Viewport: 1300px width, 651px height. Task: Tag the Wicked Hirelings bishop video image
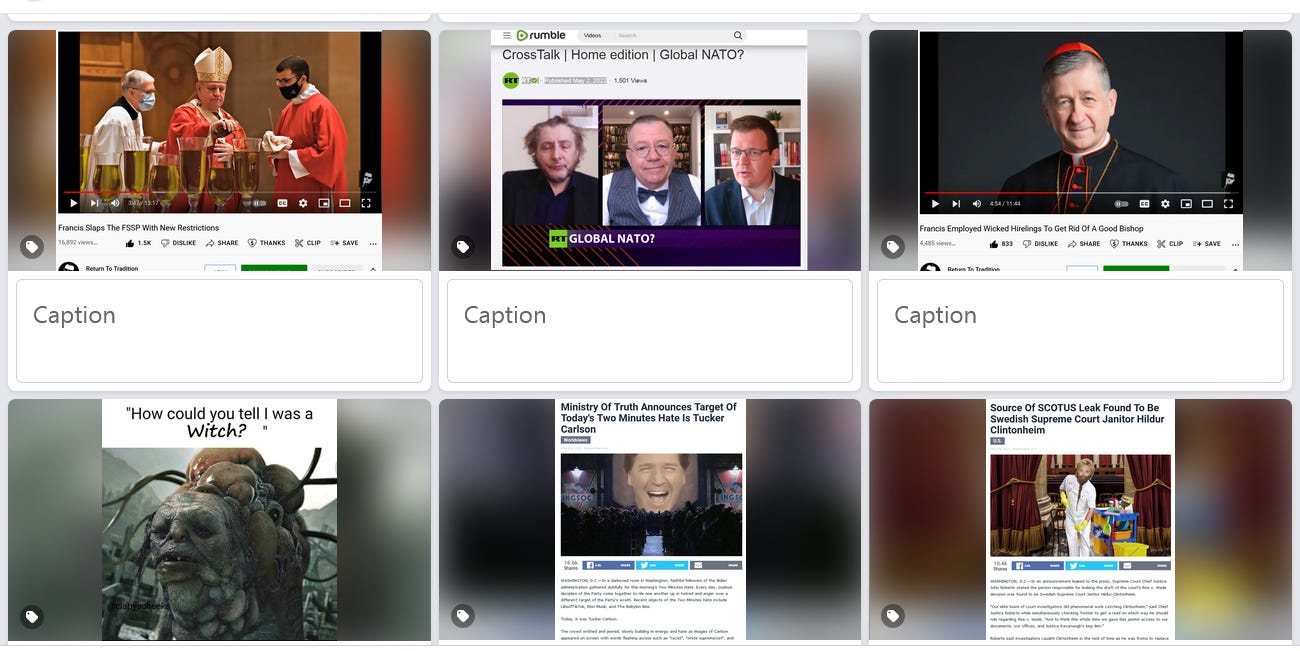pyautogui.click(x=893, y=246)
